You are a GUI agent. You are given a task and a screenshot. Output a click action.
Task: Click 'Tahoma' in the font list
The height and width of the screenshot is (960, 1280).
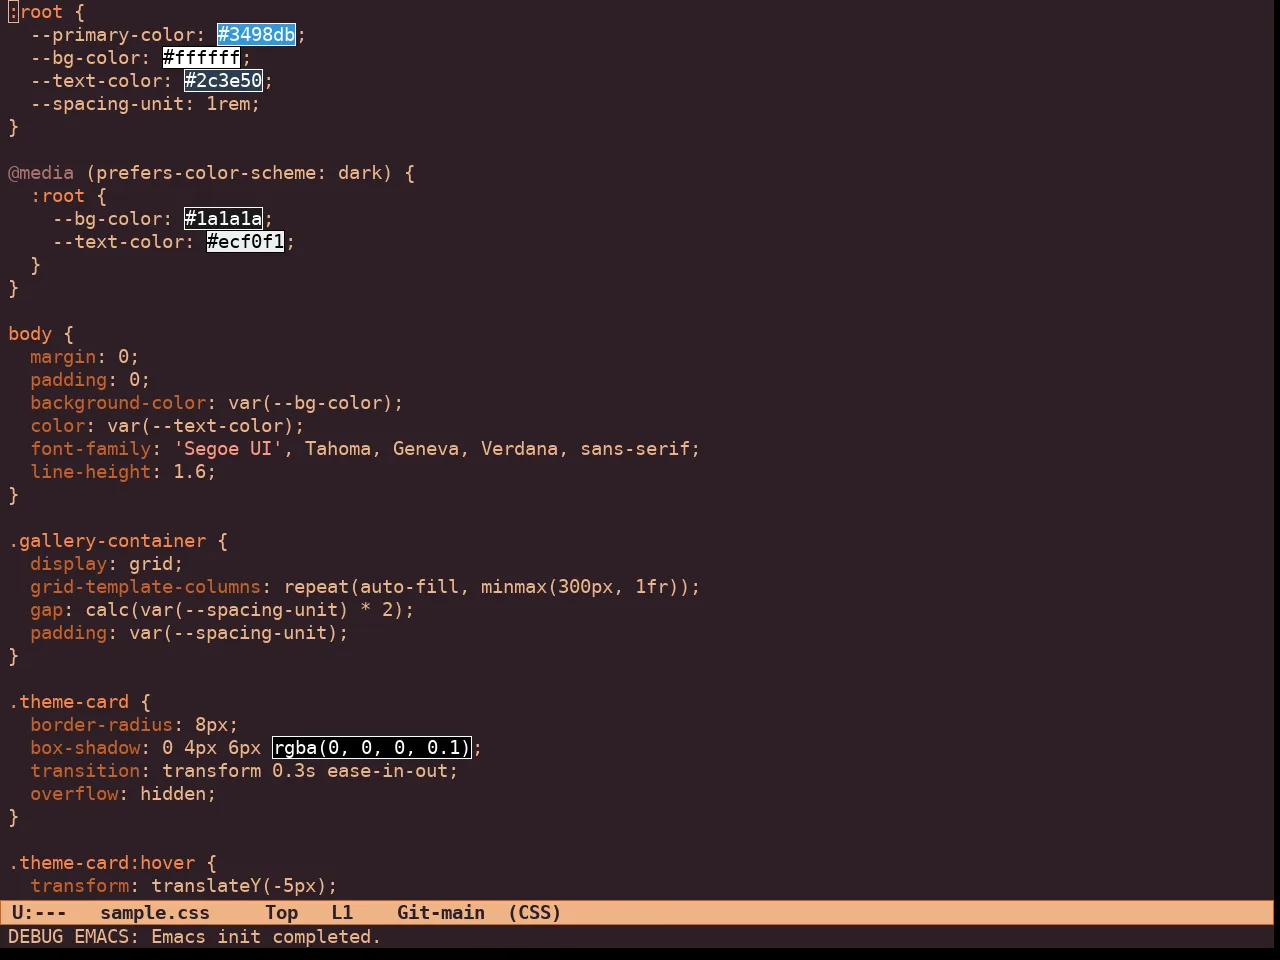(x=338, y=448)
